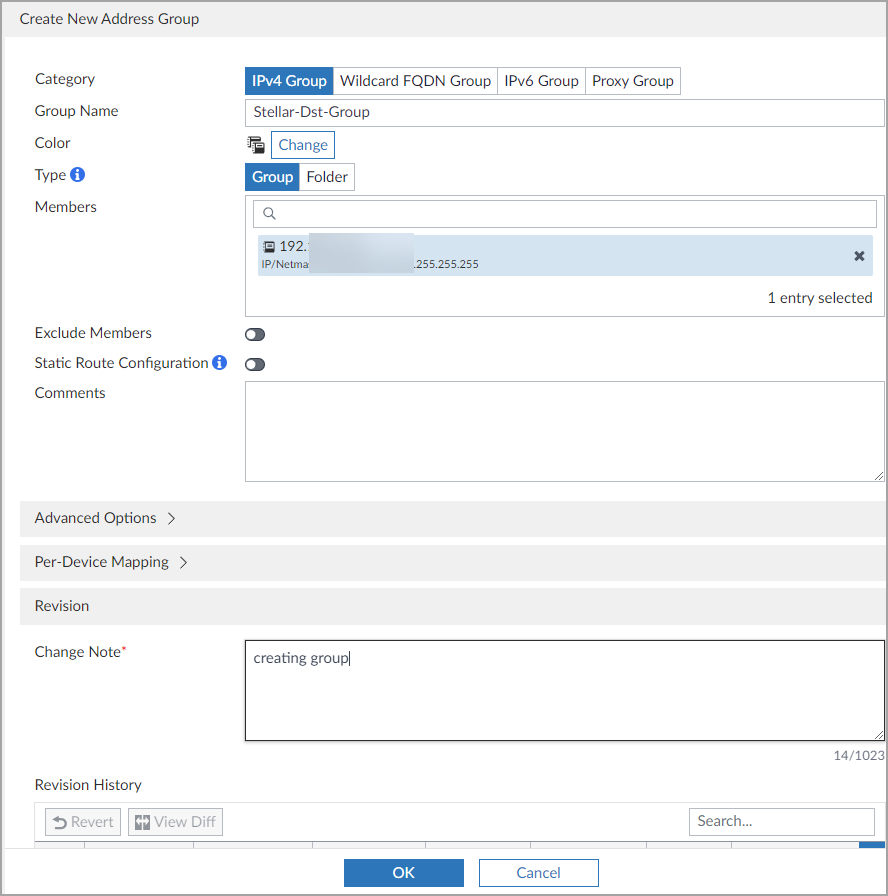Click the View Diff button
This screenshot has width=888, height=896.
coord(175,822)
